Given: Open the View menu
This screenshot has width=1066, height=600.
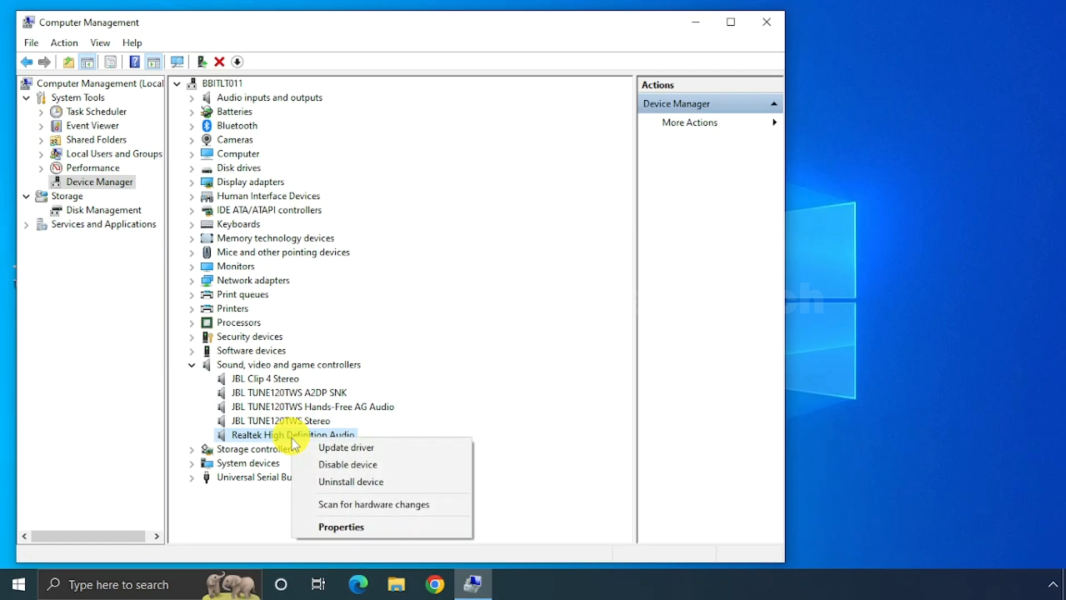Looking at the screenshot, I should pyautogui.click(x=100, y=43).
